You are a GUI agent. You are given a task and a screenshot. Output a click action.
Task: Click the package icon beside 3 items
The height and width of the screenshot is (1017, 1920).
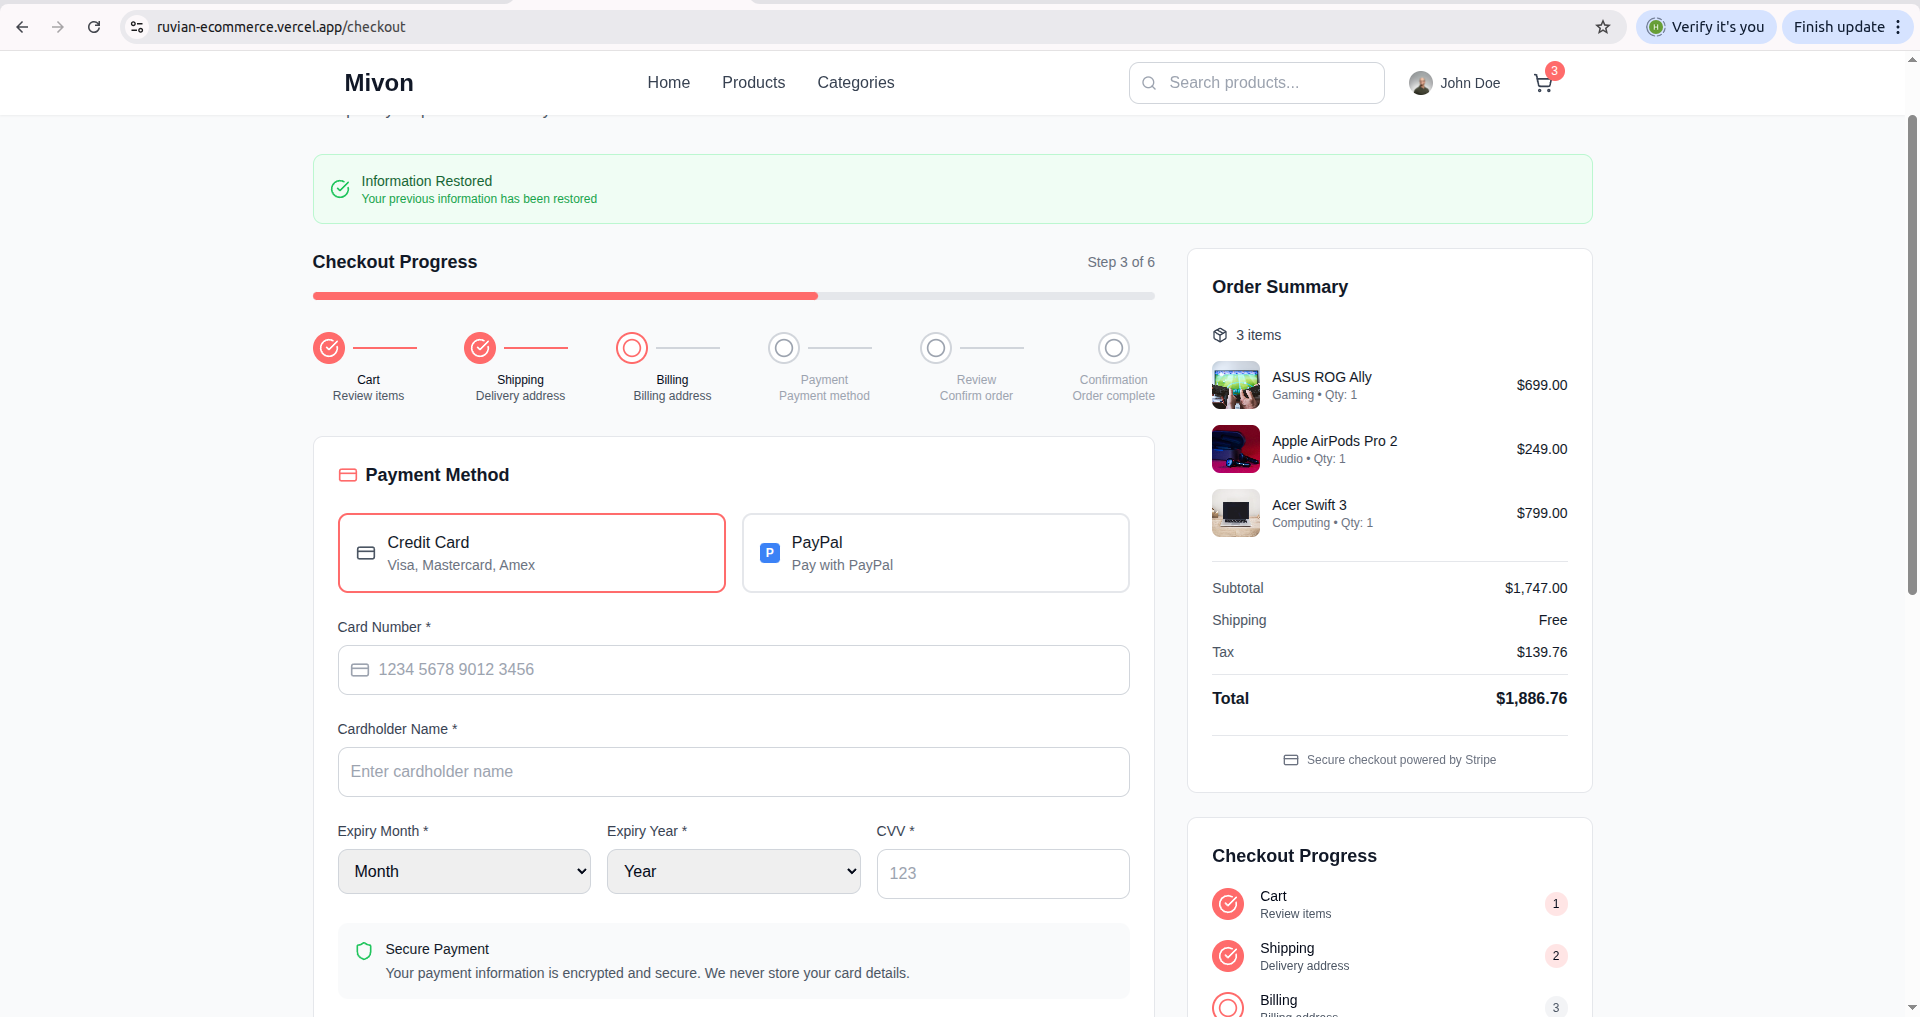1220,335
